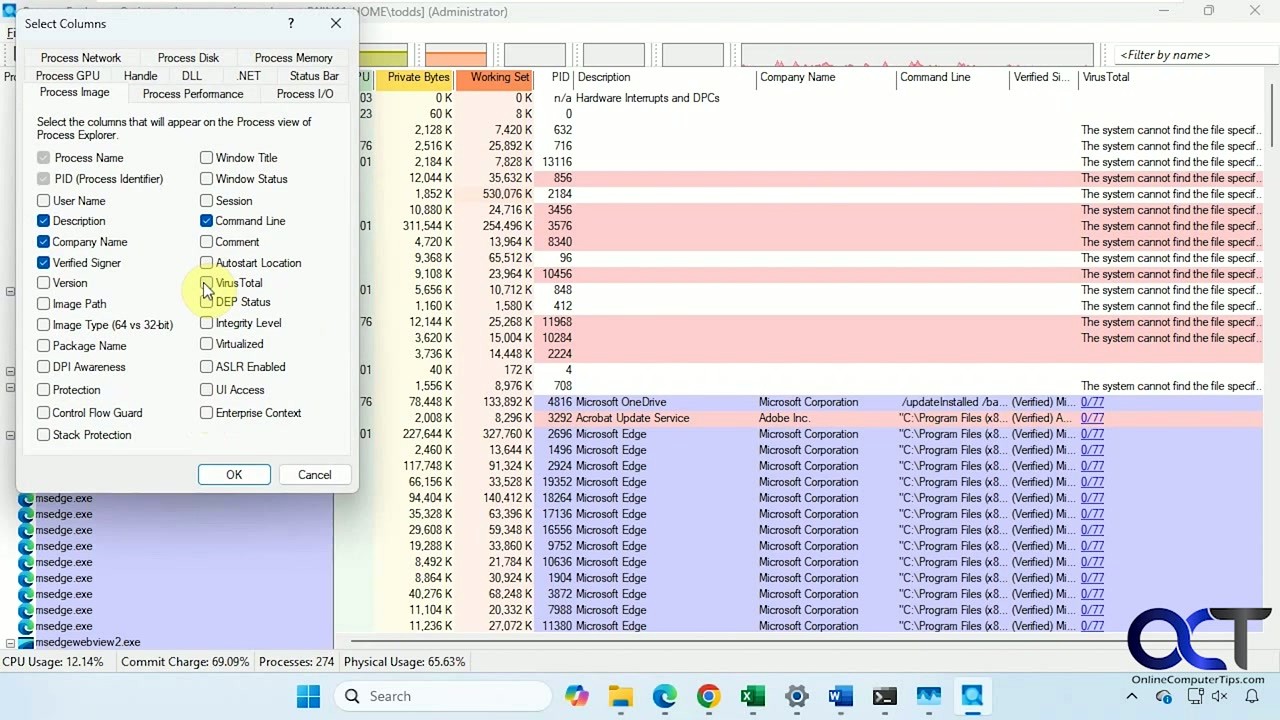
Task: Enable the VirusTotal column checkbox
Action: [206, 283]
